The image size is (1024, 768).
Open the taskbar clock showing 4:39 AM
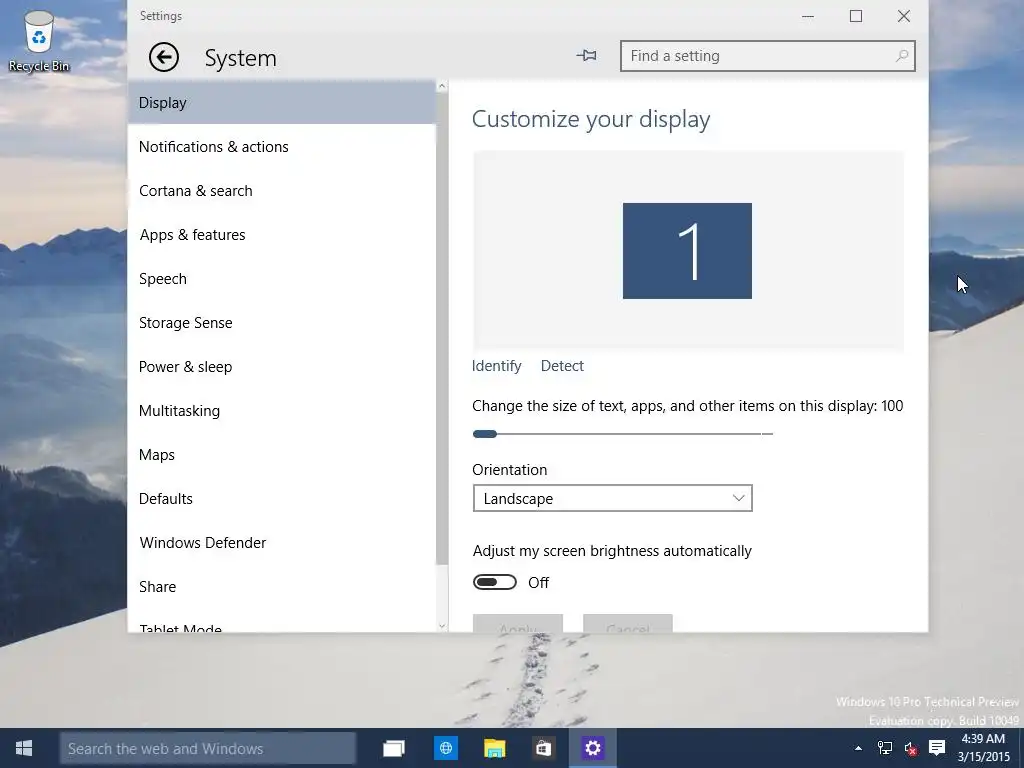coord(984,748)
